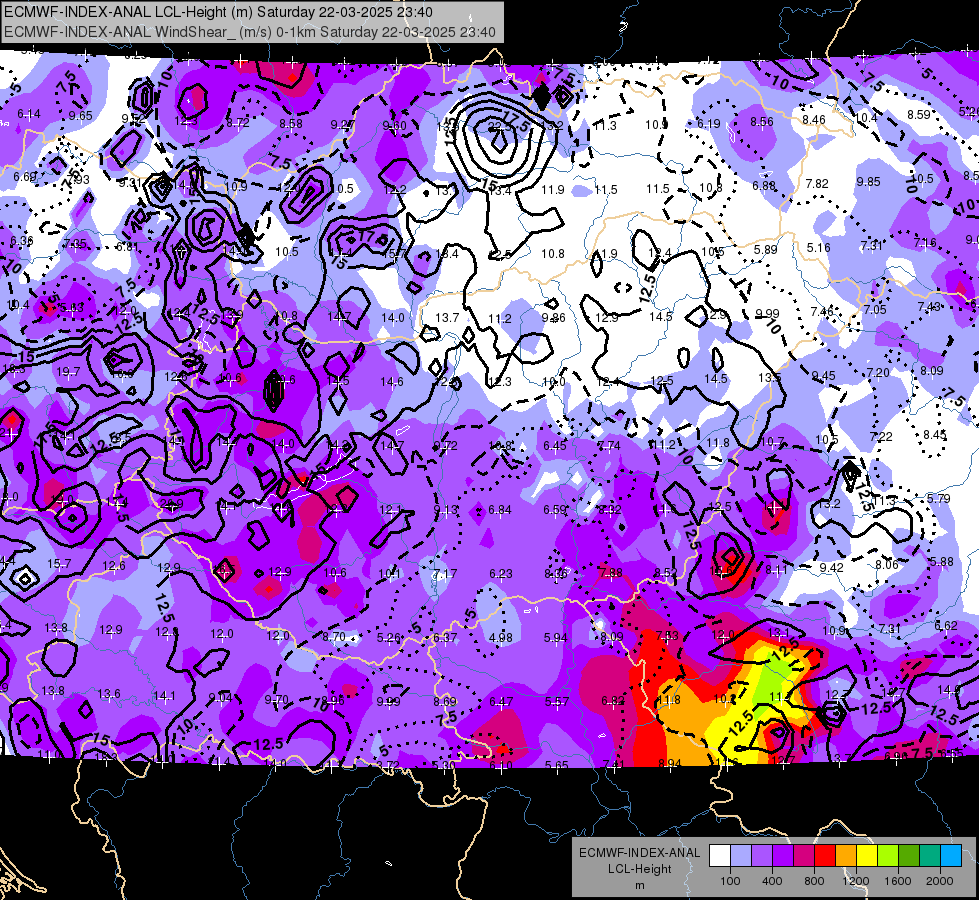This screenshot has width=979, height=900.
Task: Click the wind shear value 20.9
Action: coord(172,504)
